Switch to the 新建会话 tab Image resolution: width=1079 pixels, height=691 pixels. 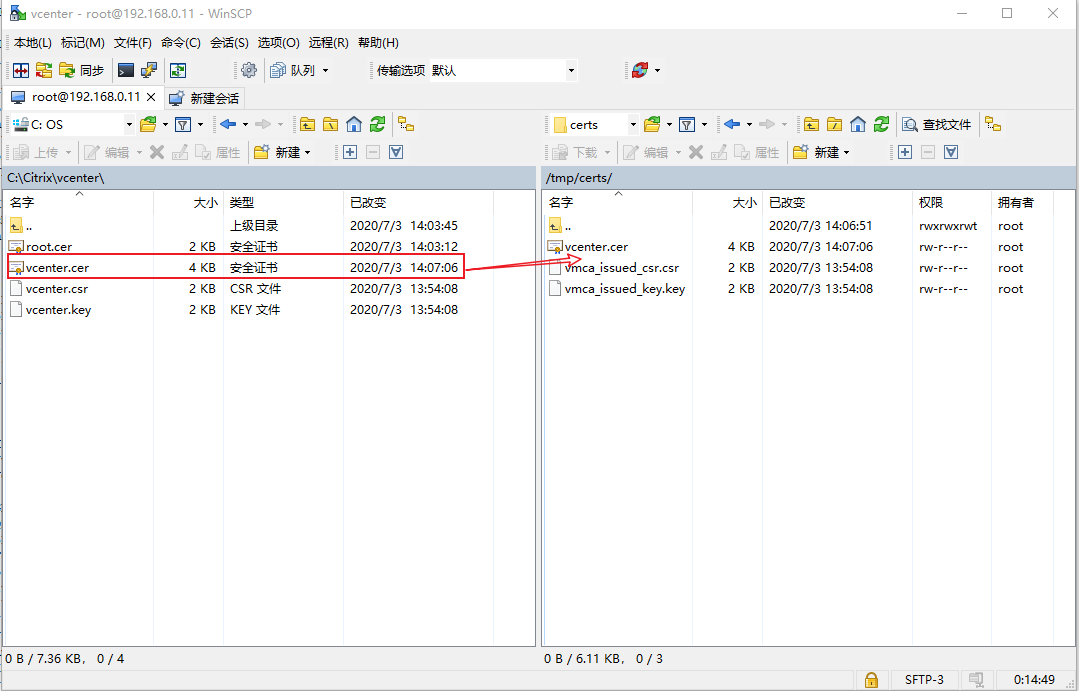pos(204,98)
